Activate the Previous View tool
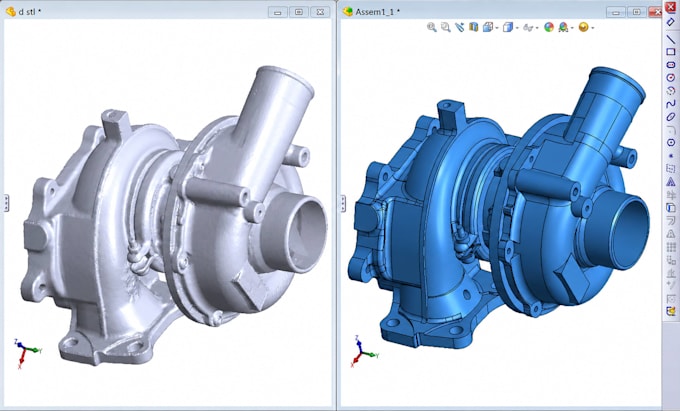680x411 pixels. [460, 27]
